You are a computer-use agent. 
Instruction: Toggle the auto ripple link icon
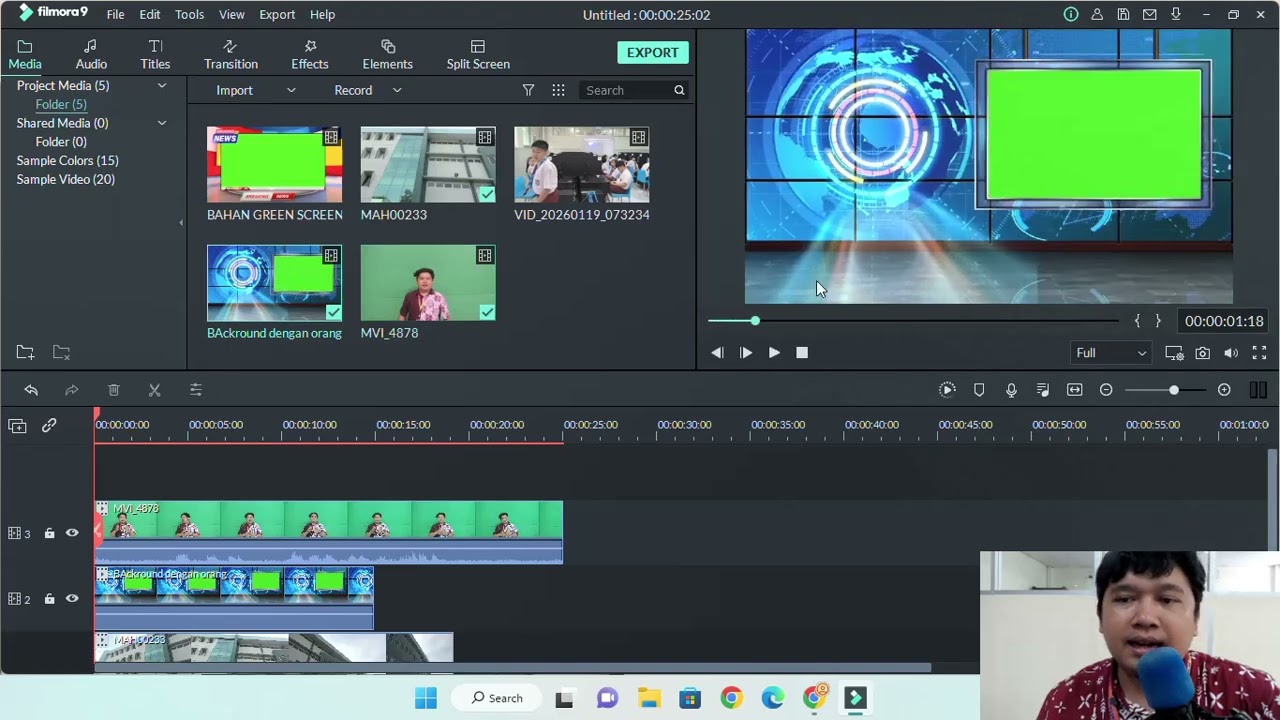tap(49, 426)
